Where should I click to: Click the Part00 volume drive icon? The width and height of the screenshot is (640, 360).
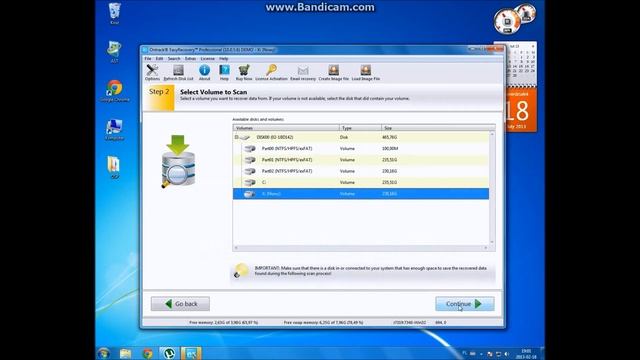click(249, 149)
